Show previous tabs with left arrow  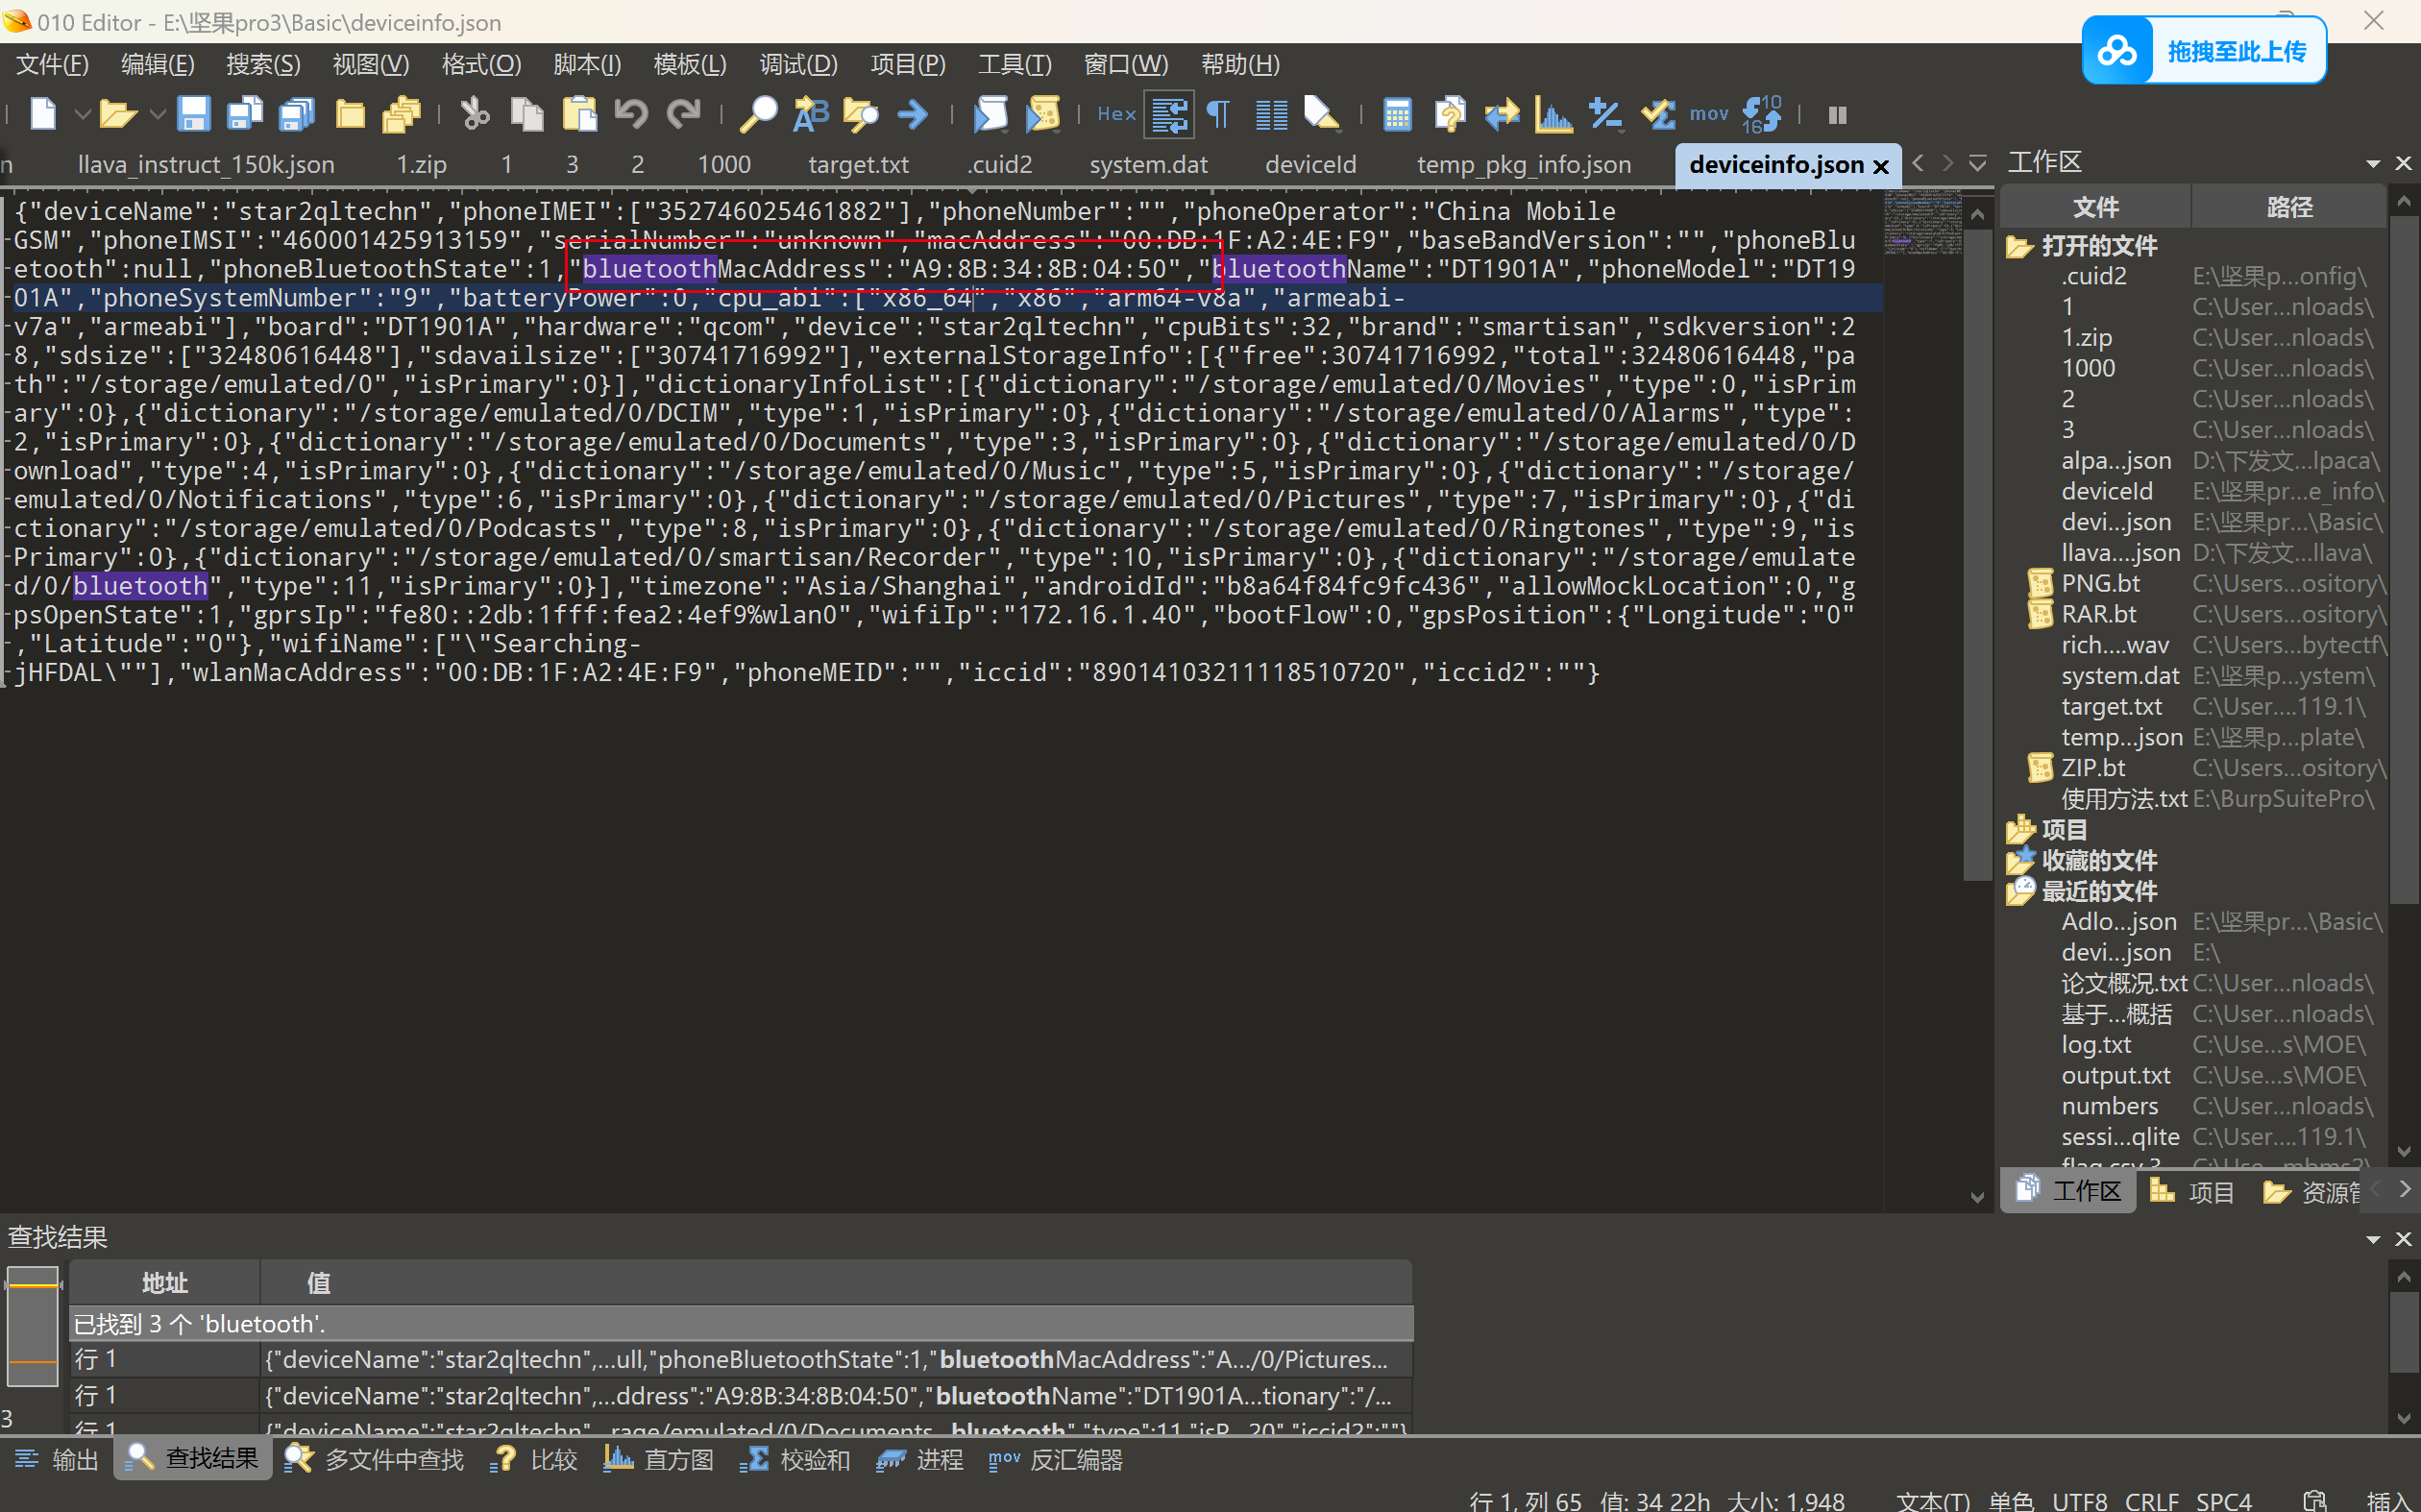coord(1917,163)
